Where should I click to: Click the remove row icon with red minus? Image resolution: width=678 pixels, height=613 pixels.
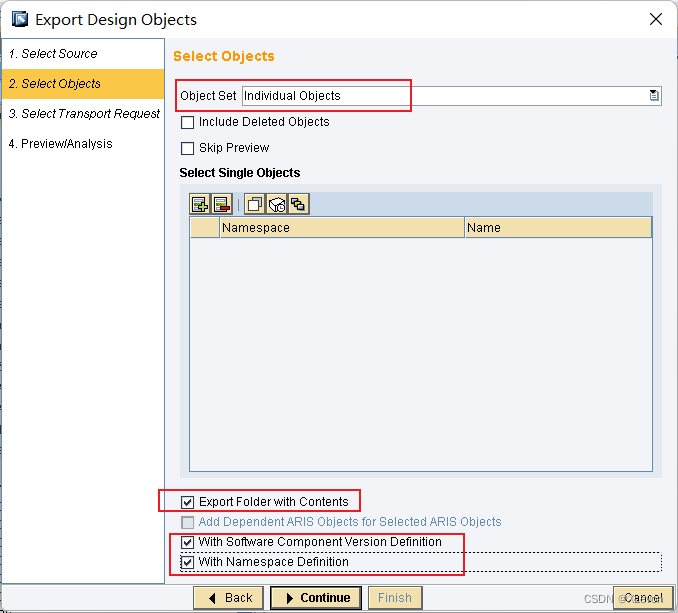point(222,204)
